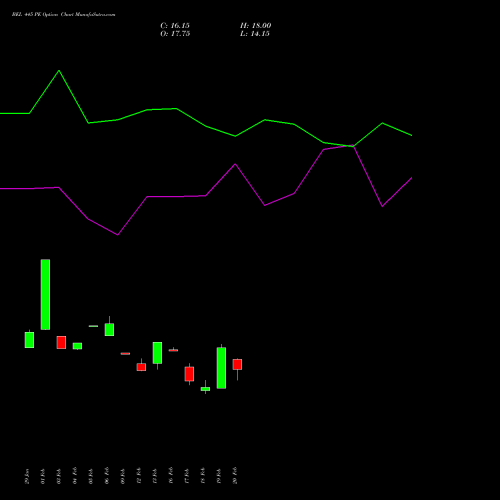Click the low value L: 14.15

[x=255, y=34]
